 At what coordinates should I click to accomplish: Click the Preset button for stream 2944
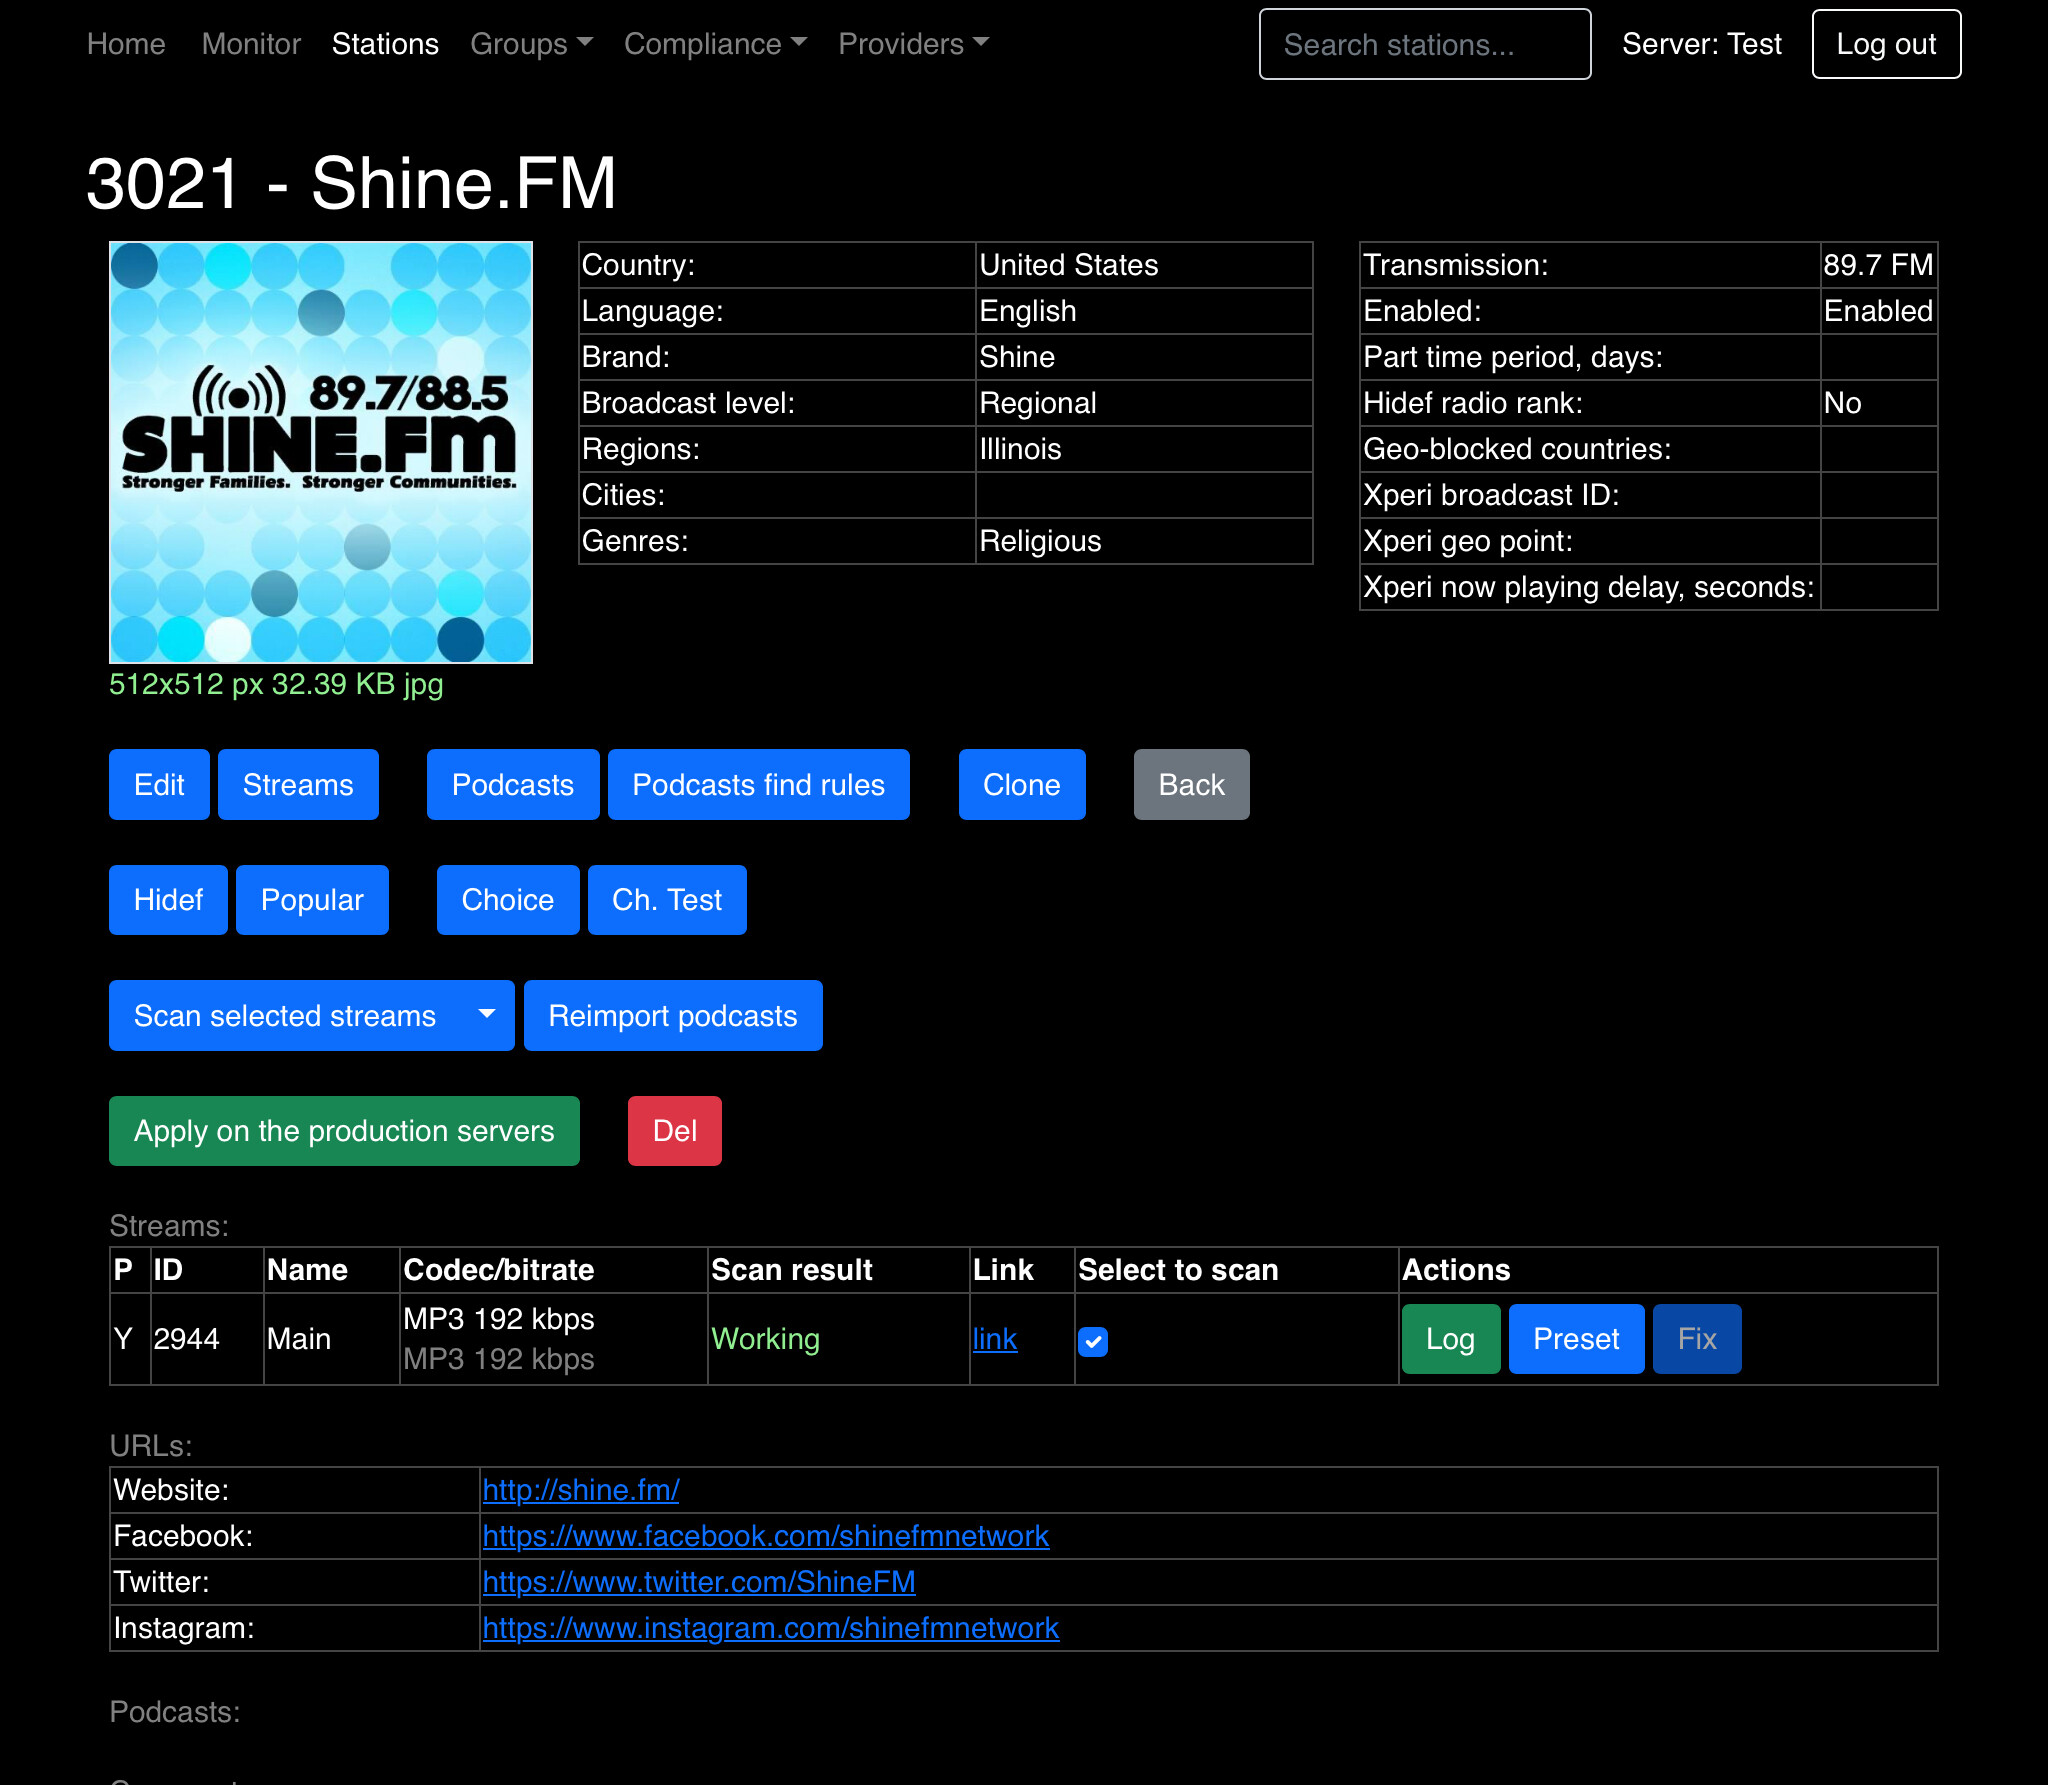(x=1575, y=1339)
